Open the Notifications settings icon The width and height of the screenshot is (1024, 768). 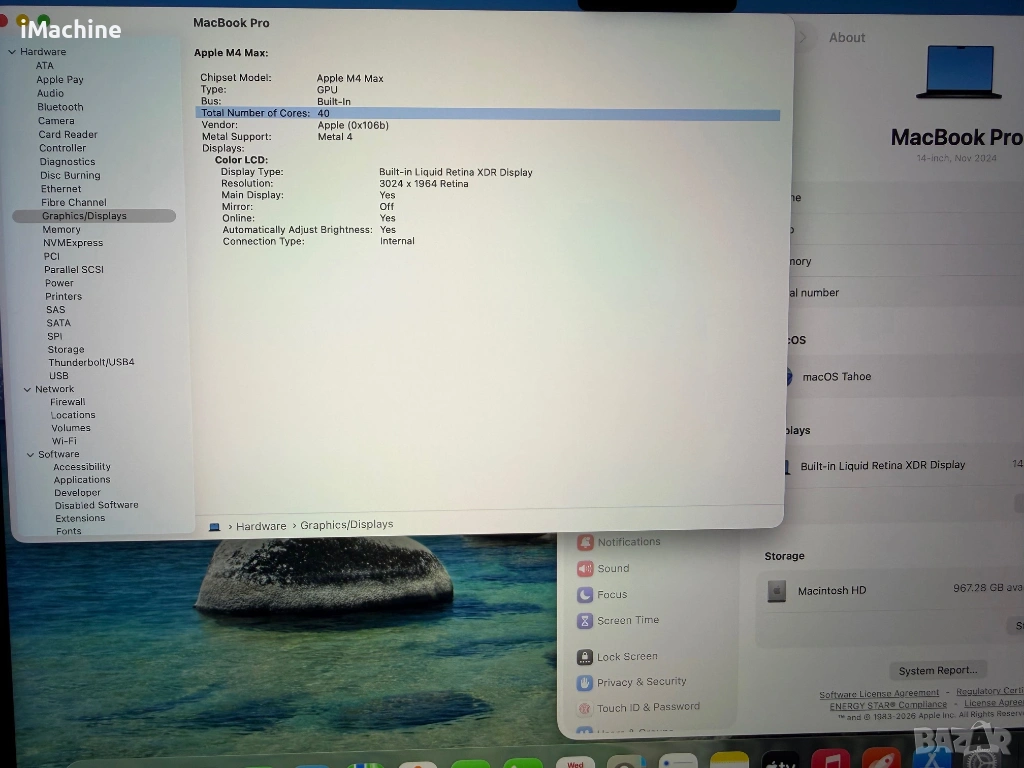tap(585, 543)
